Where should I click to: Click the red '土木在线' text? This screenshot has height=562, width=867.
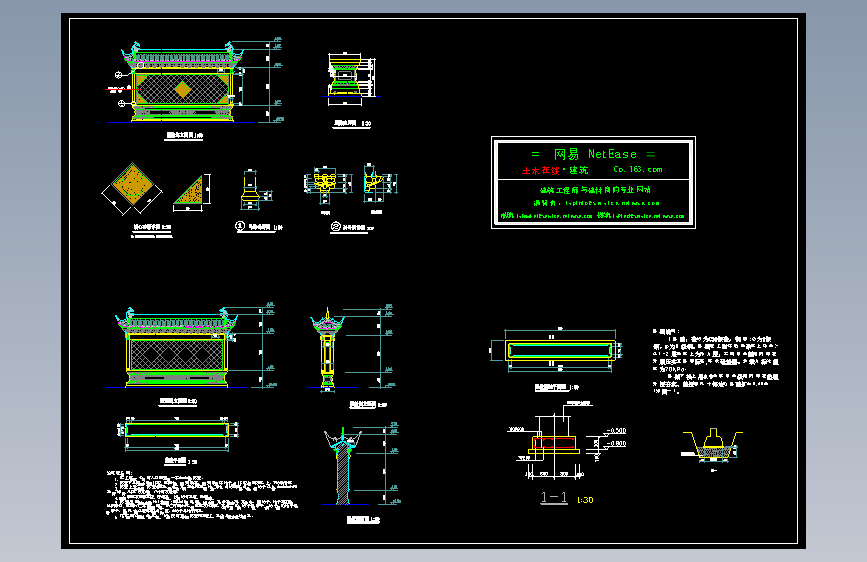(541, 170)
